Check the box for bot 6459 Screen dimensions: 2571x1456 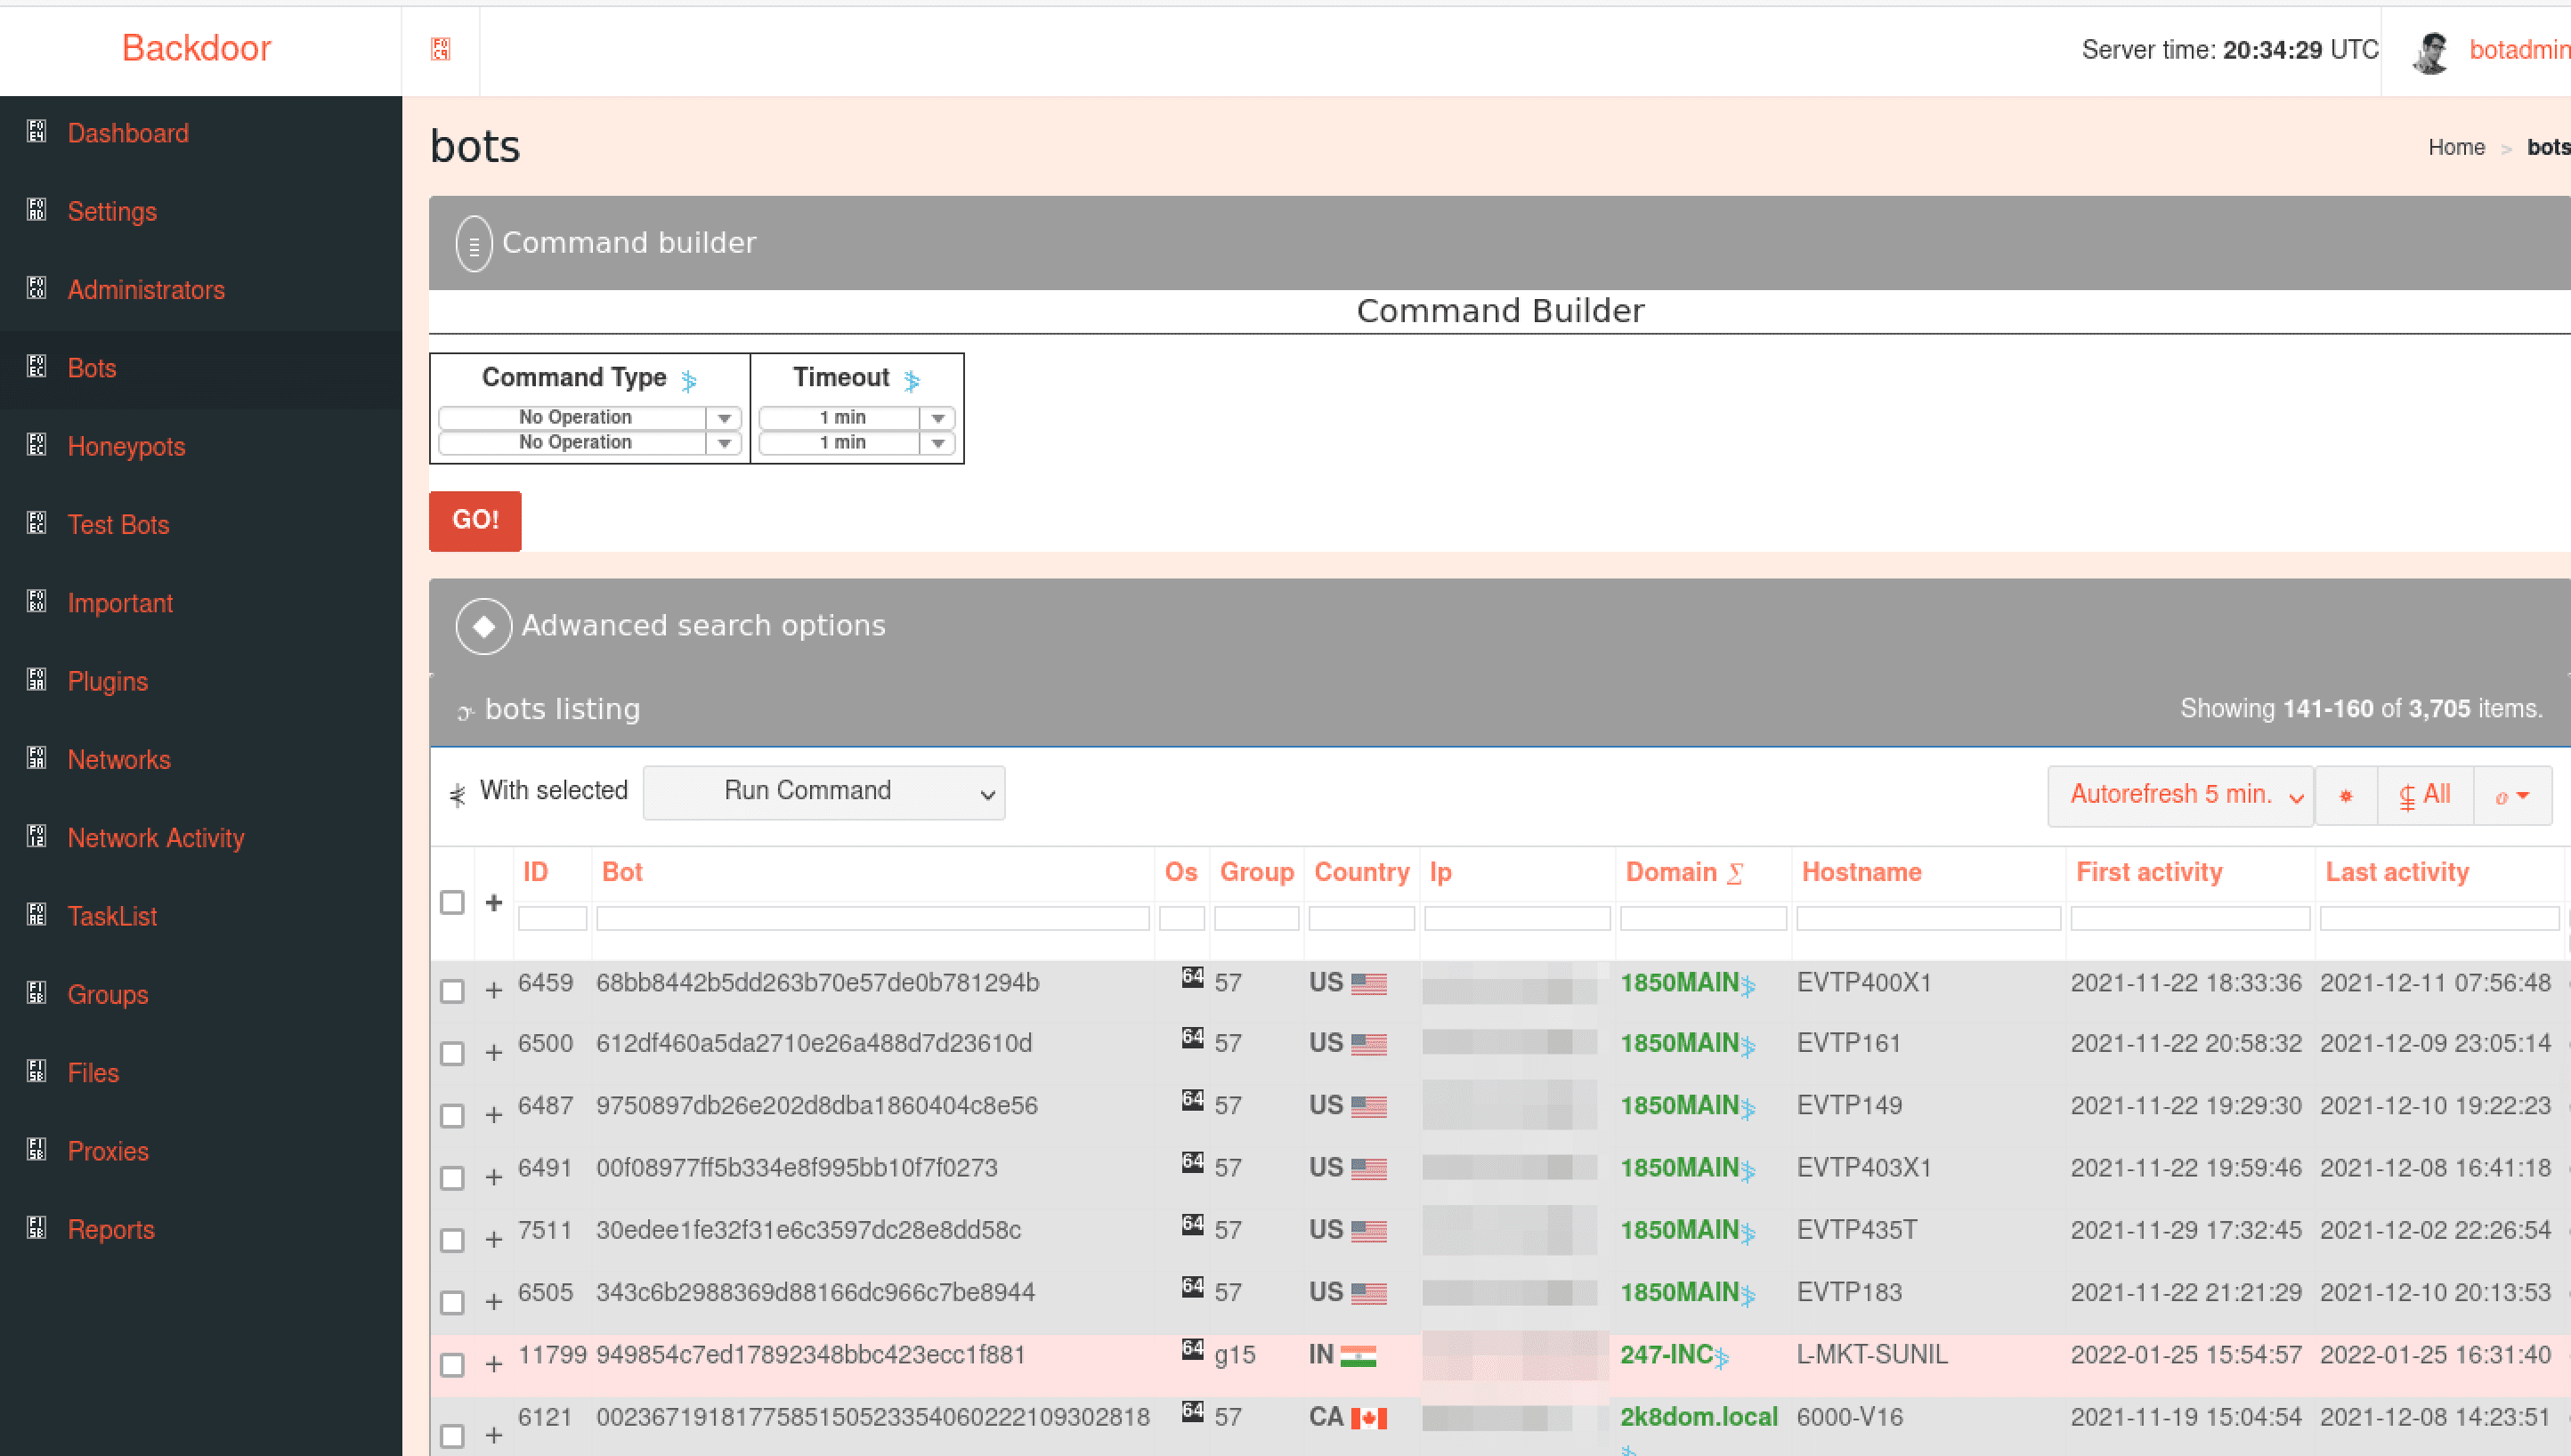452,991
